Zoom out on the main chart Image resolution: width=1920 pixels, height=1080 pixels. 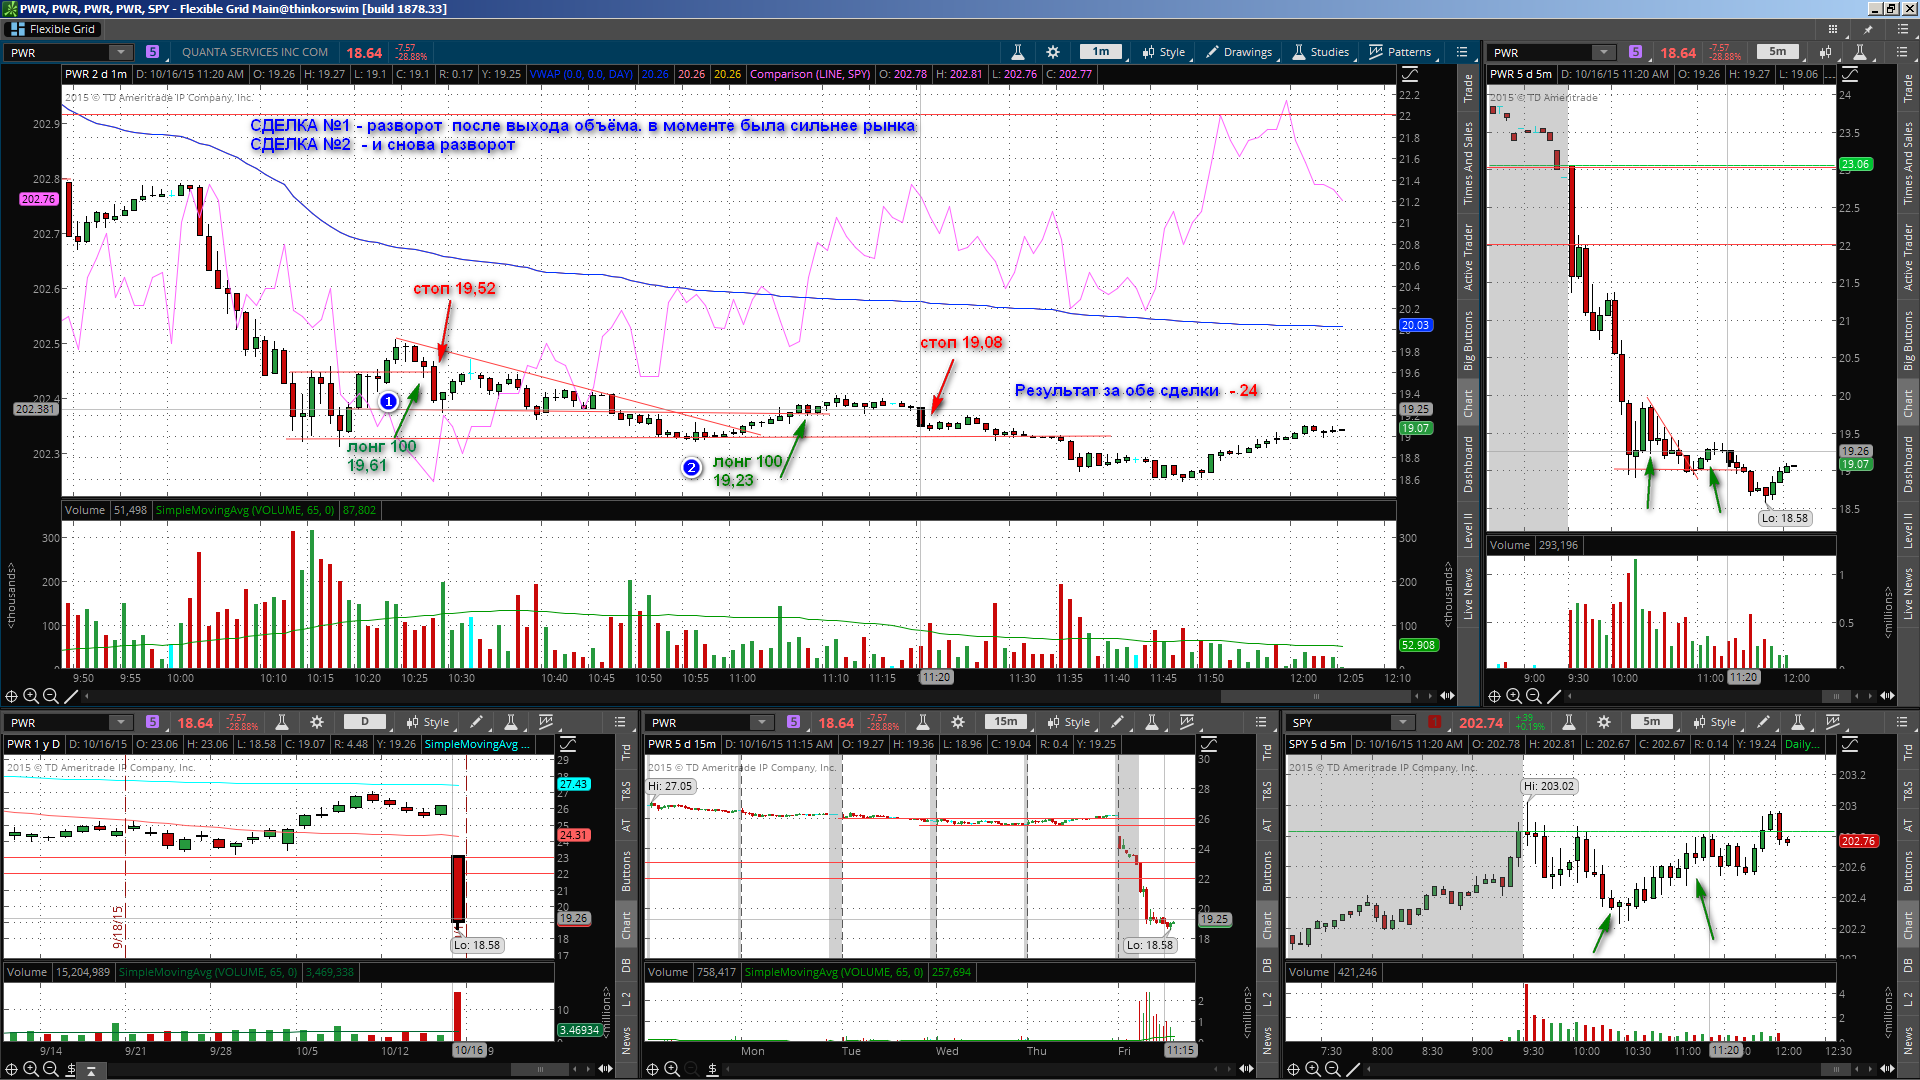pos(50,696)
